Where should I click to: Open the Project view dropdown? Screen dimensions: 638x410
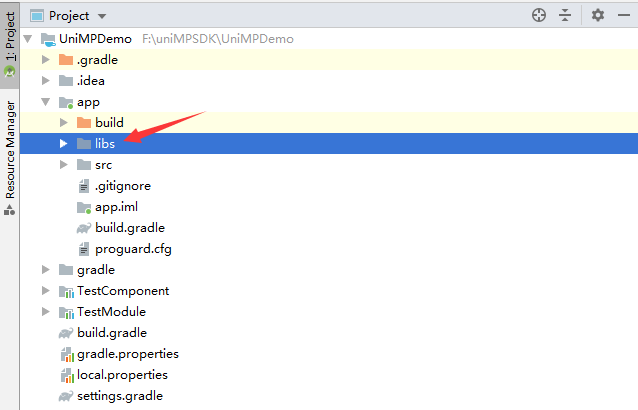(102, 16)
